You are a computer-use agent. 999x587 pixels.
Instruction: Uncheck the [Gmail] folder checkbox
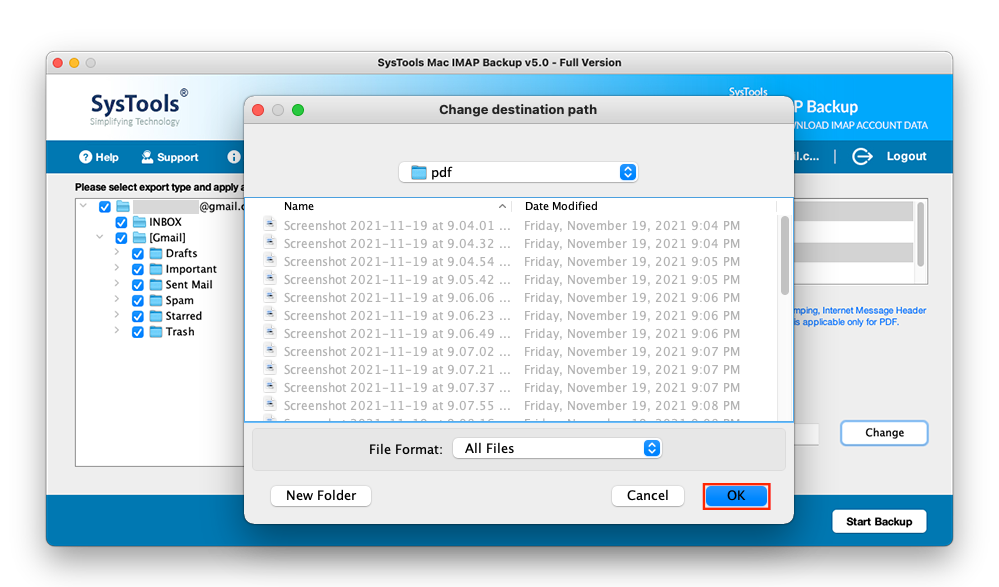(x=121, y=238)
